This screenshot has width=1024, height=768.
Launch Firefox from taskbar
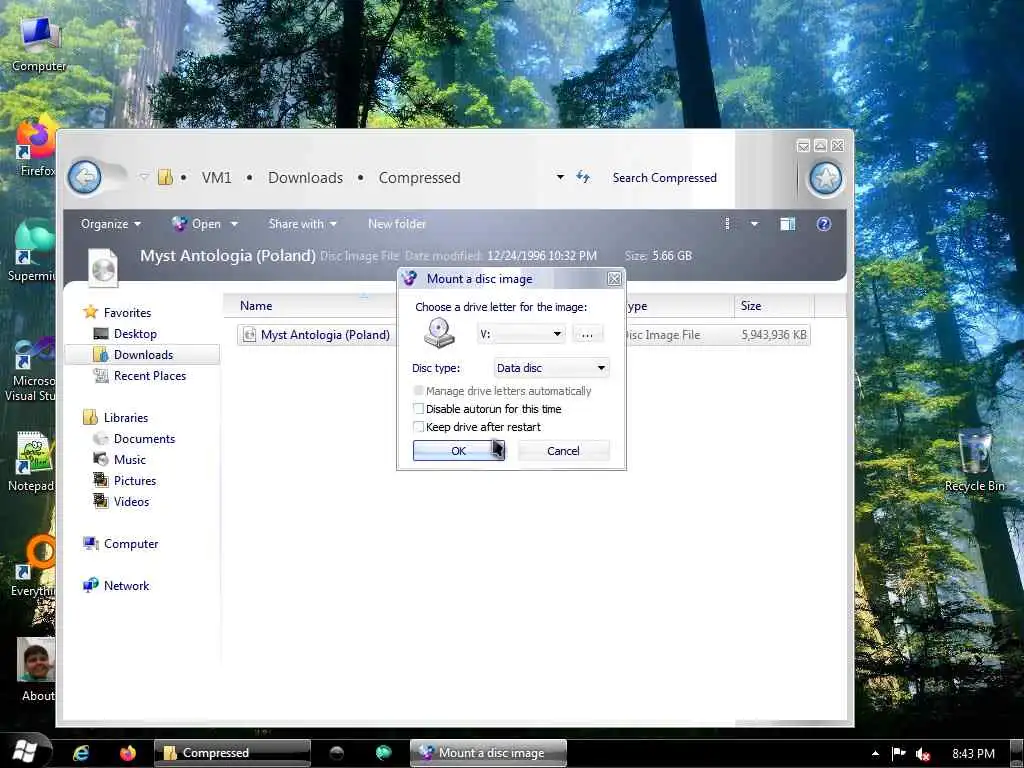(127, 753)
